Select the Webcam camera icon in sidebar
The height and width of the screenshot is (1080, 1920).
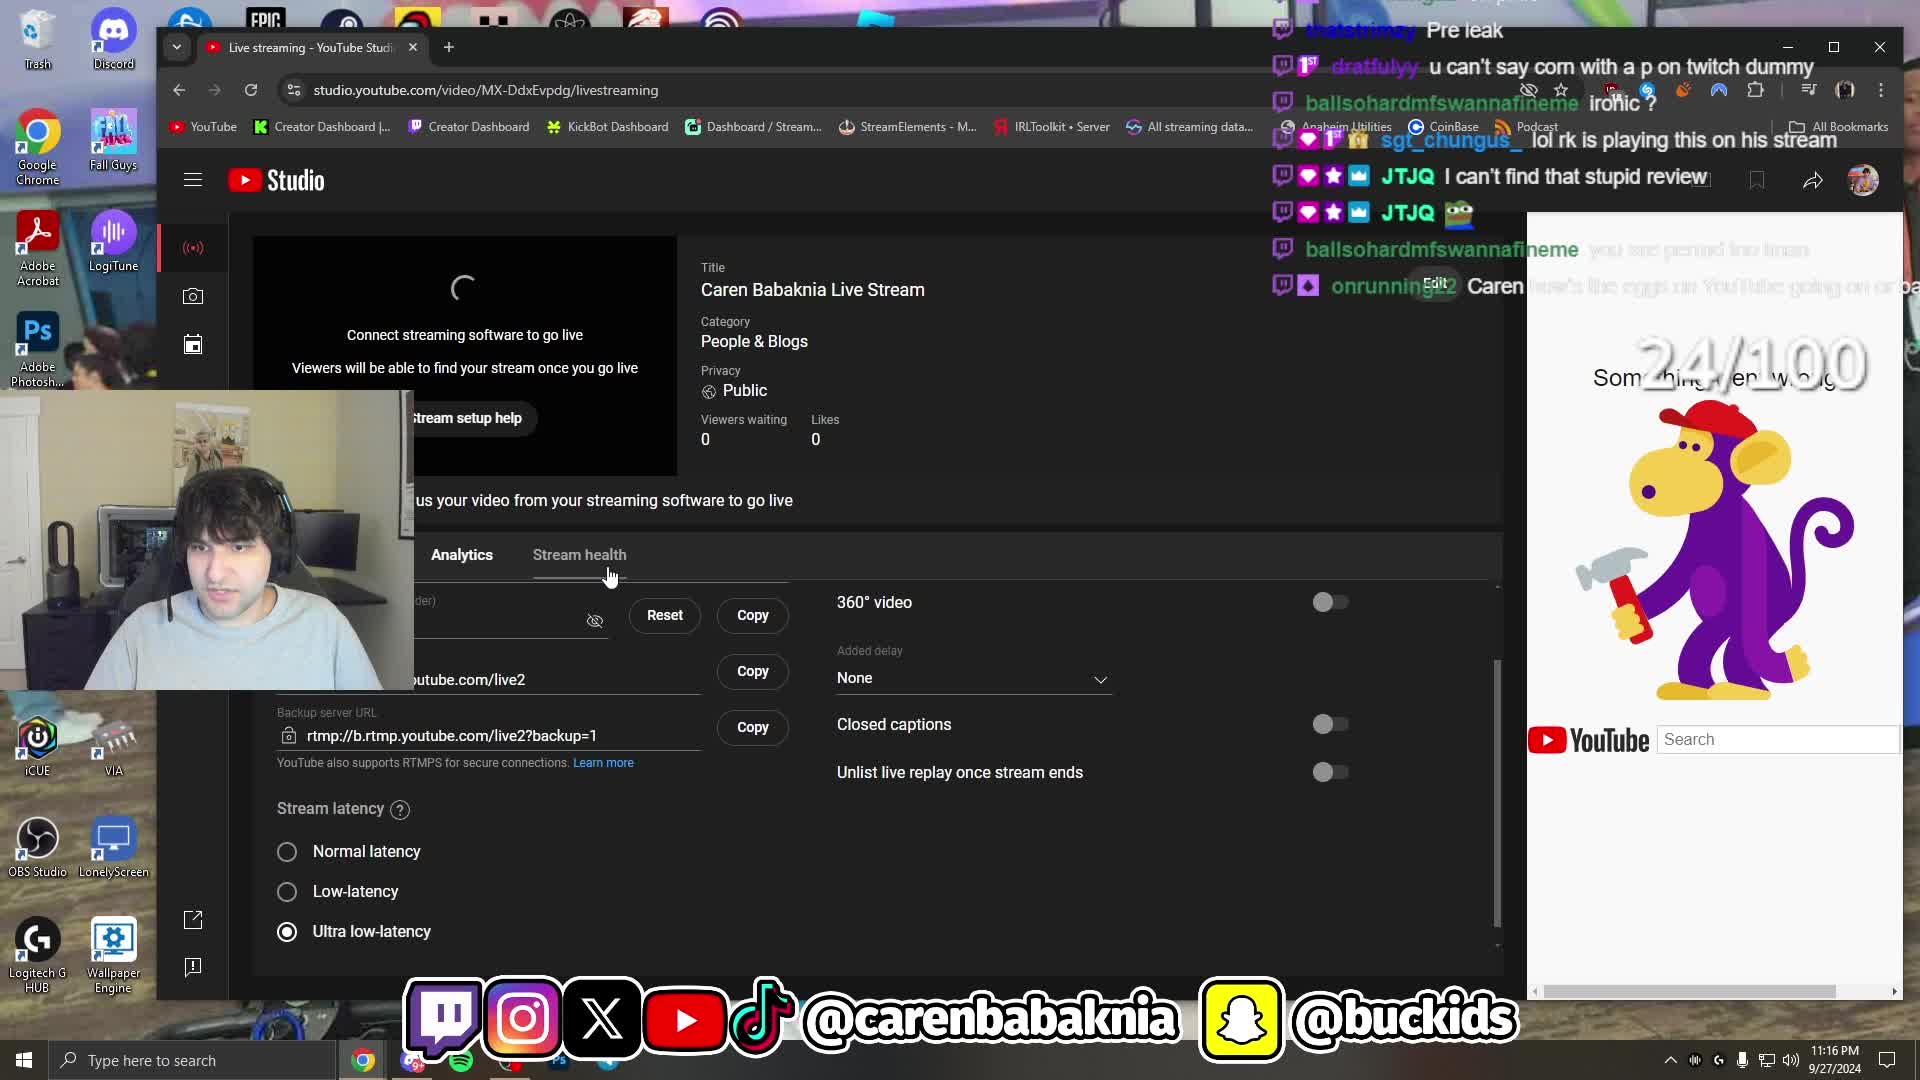click(x=193, y=296)
